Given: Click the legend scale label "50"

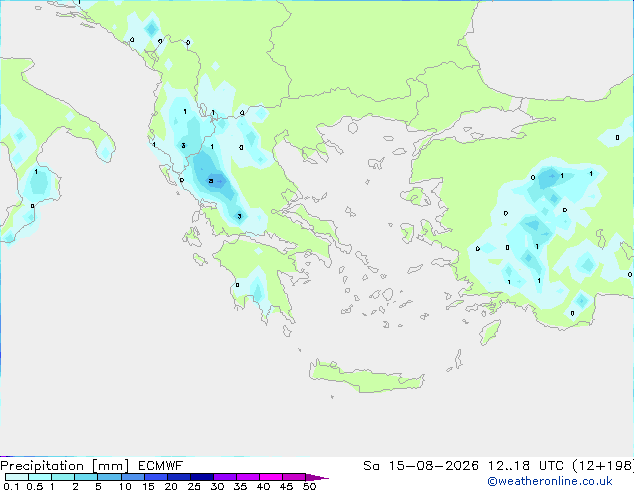Looking at the screenshot, I should [x=310, y=486].
